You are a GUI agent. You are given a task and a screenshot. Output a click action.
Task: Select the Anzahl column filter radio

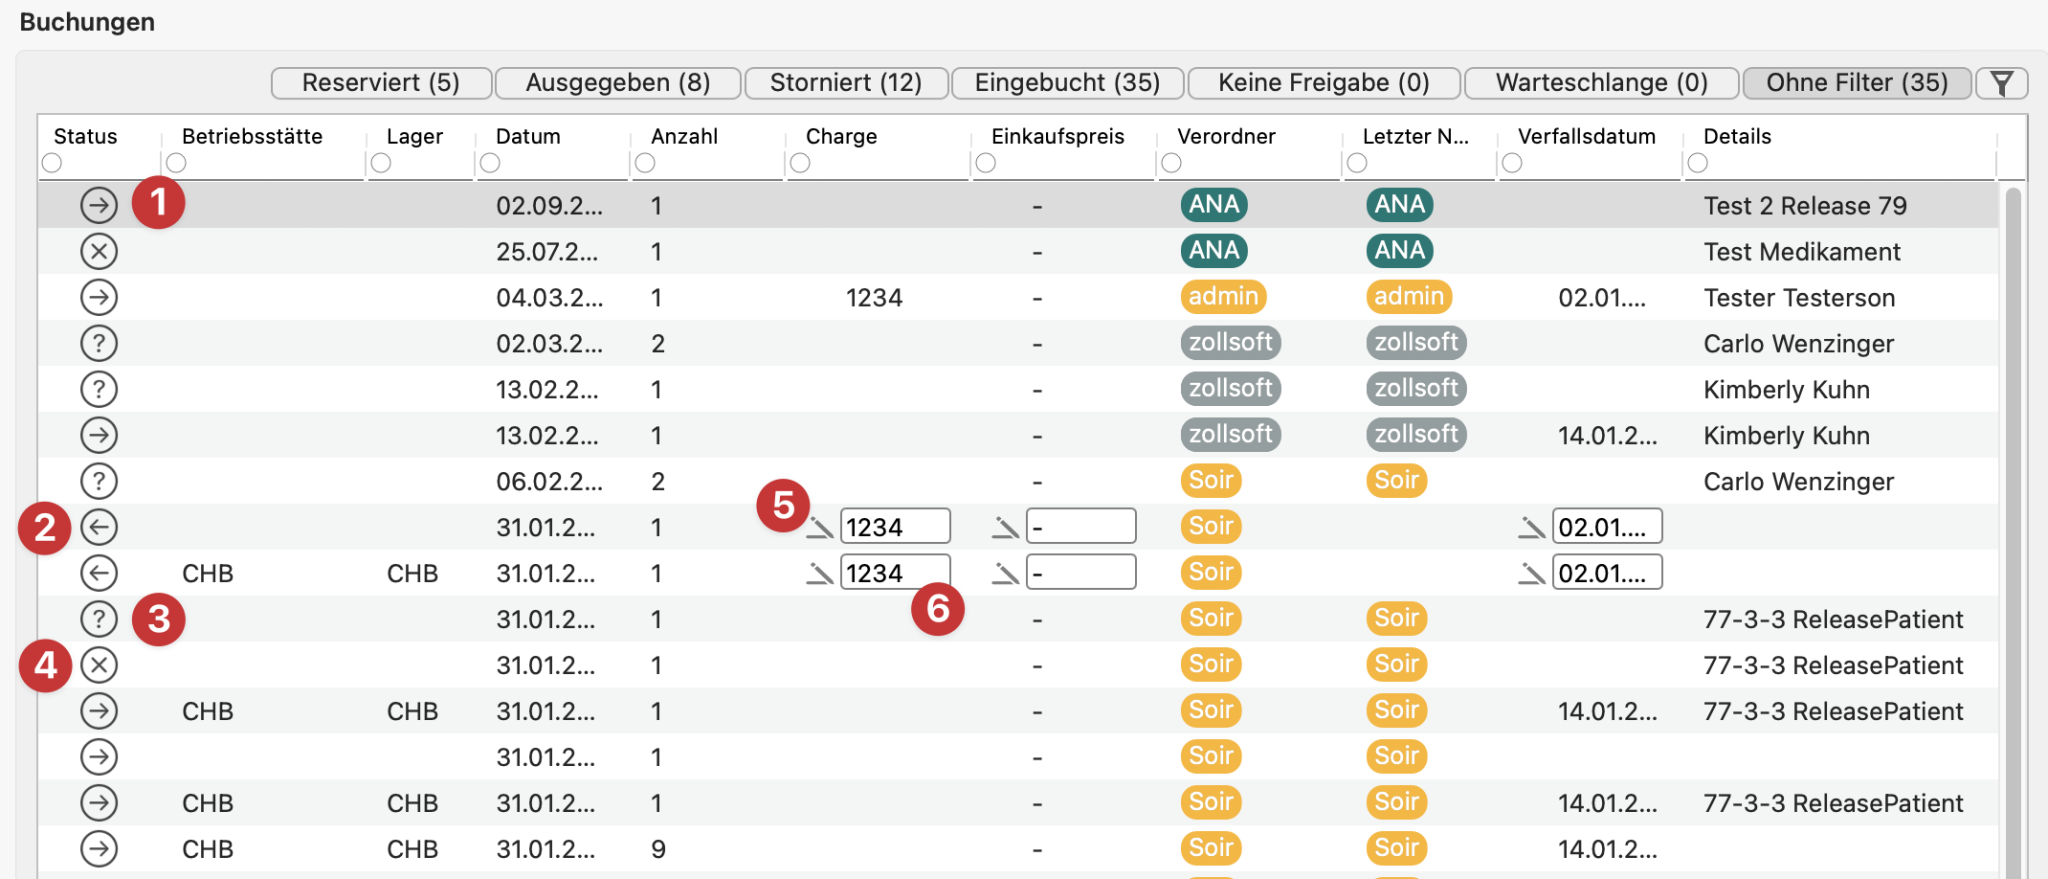click(x=645, y=163)
